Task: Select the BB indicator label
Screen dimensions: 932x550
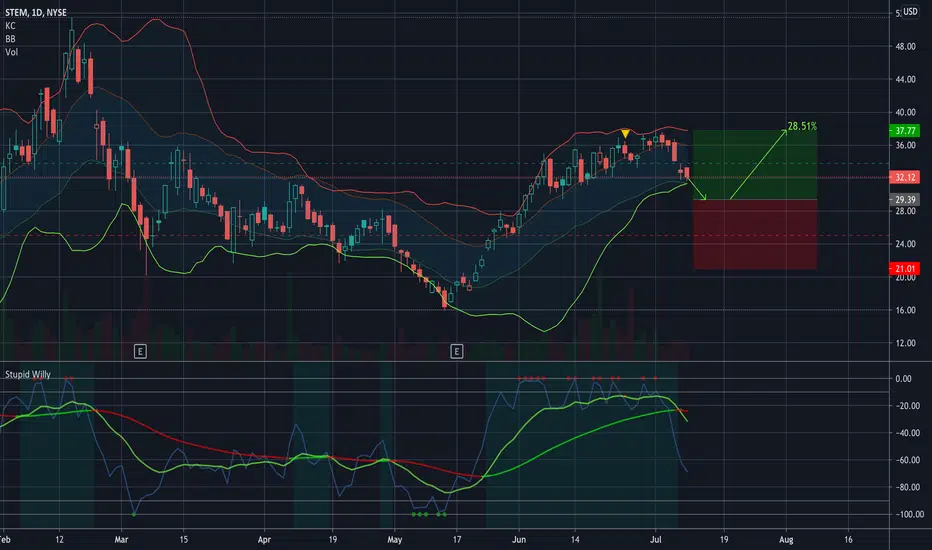Action: click(x=10, y=39)
